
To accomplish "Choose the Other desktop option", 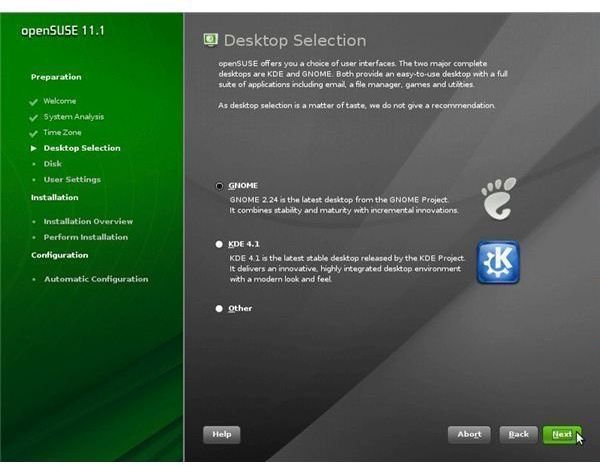I will [x=219, y=308].
